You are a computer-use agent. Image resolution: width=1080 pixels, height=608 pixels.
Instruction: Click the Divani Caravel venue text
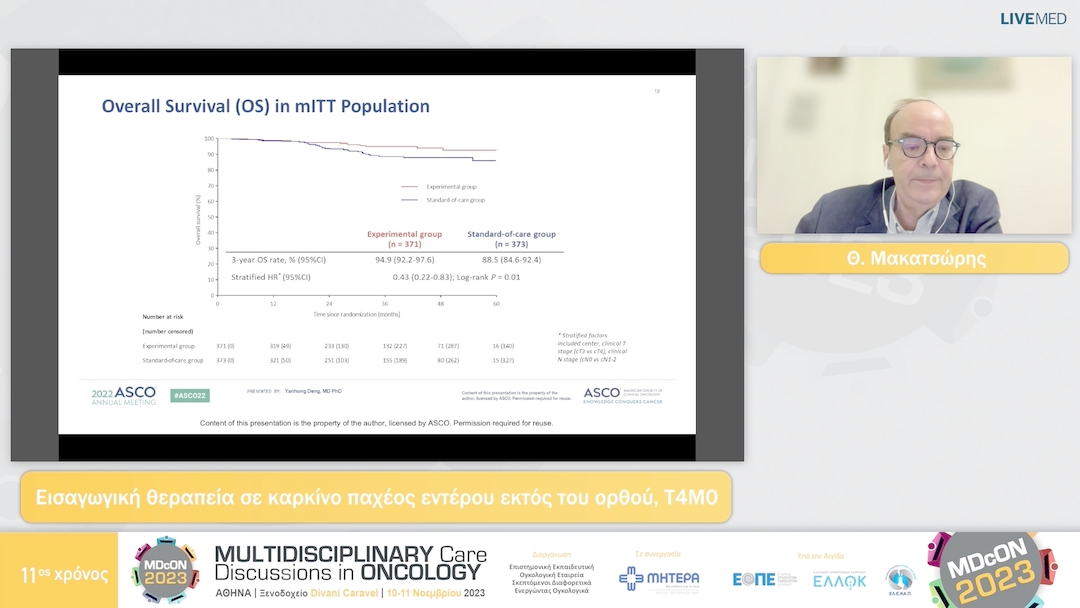pos(368,592)
